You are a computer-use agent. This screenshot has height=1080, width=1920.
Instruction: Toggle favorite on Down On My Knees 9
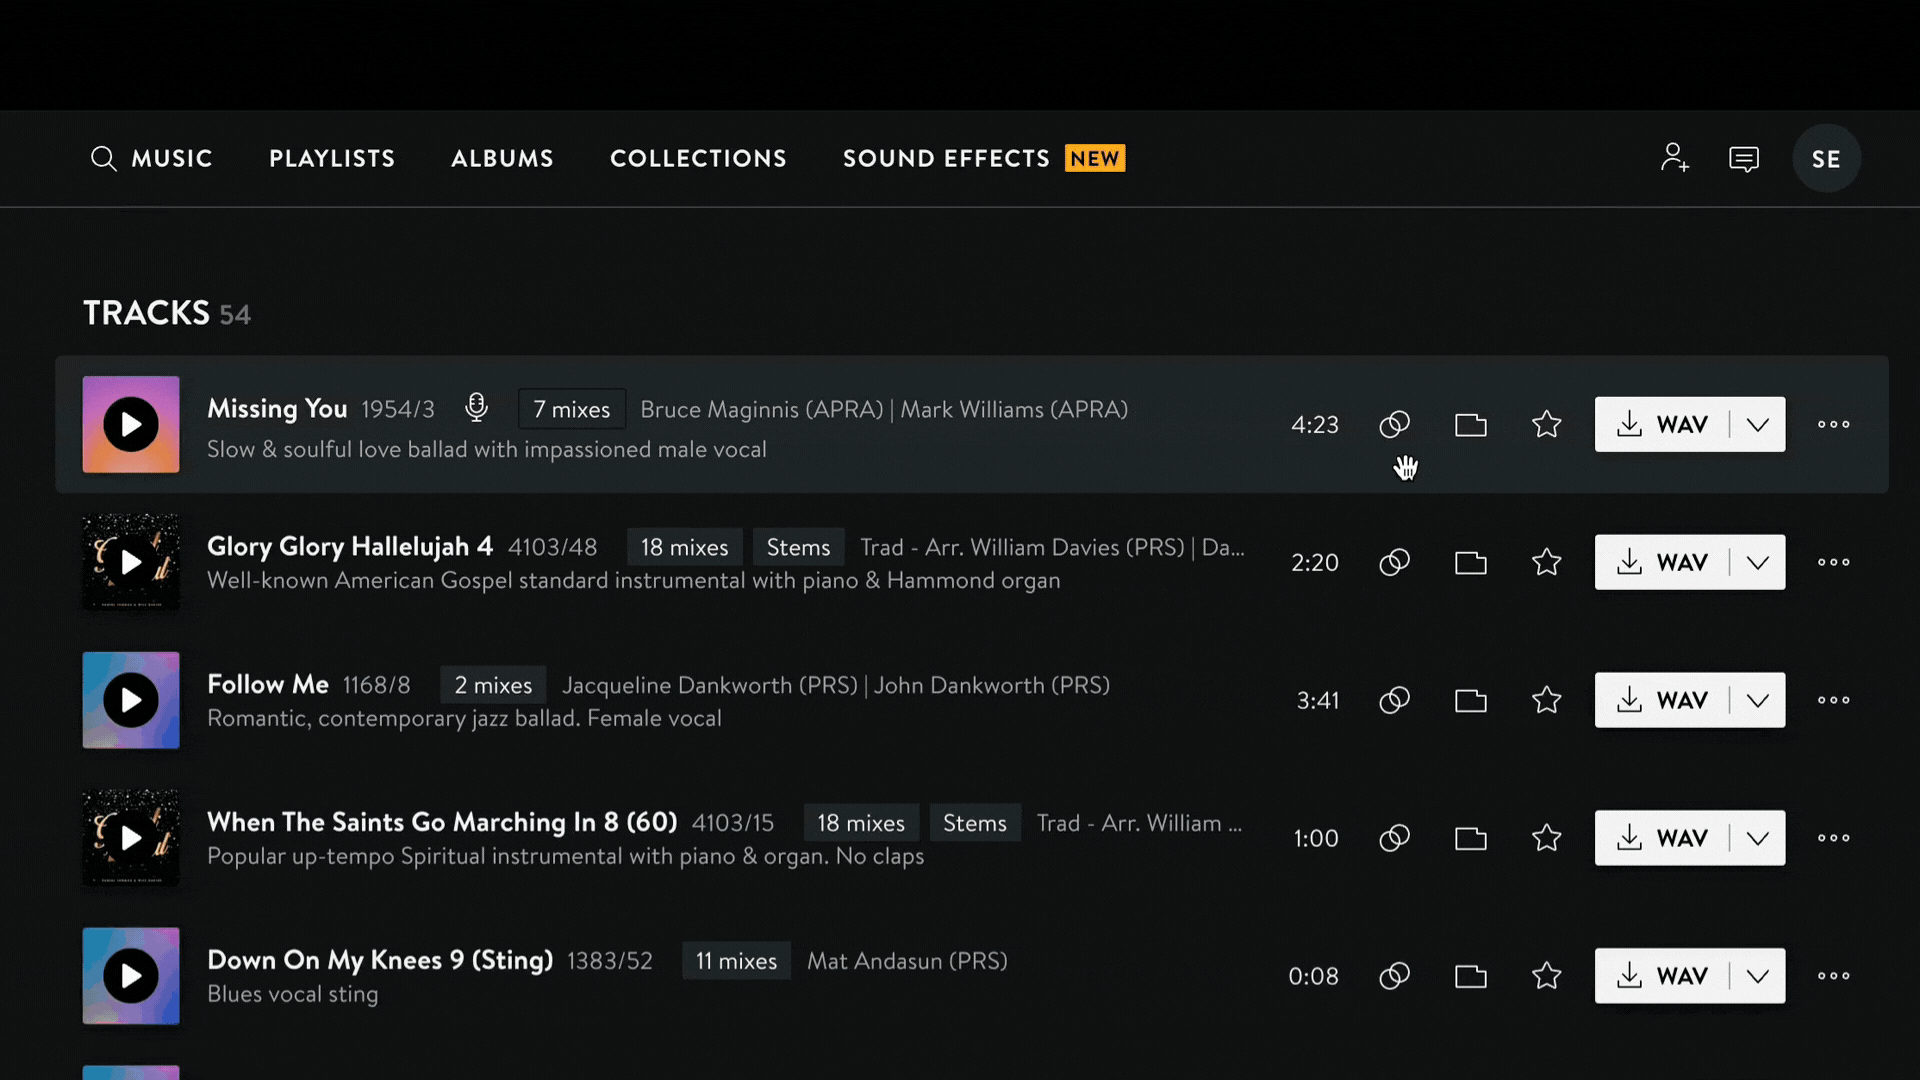coord(1546,976)
